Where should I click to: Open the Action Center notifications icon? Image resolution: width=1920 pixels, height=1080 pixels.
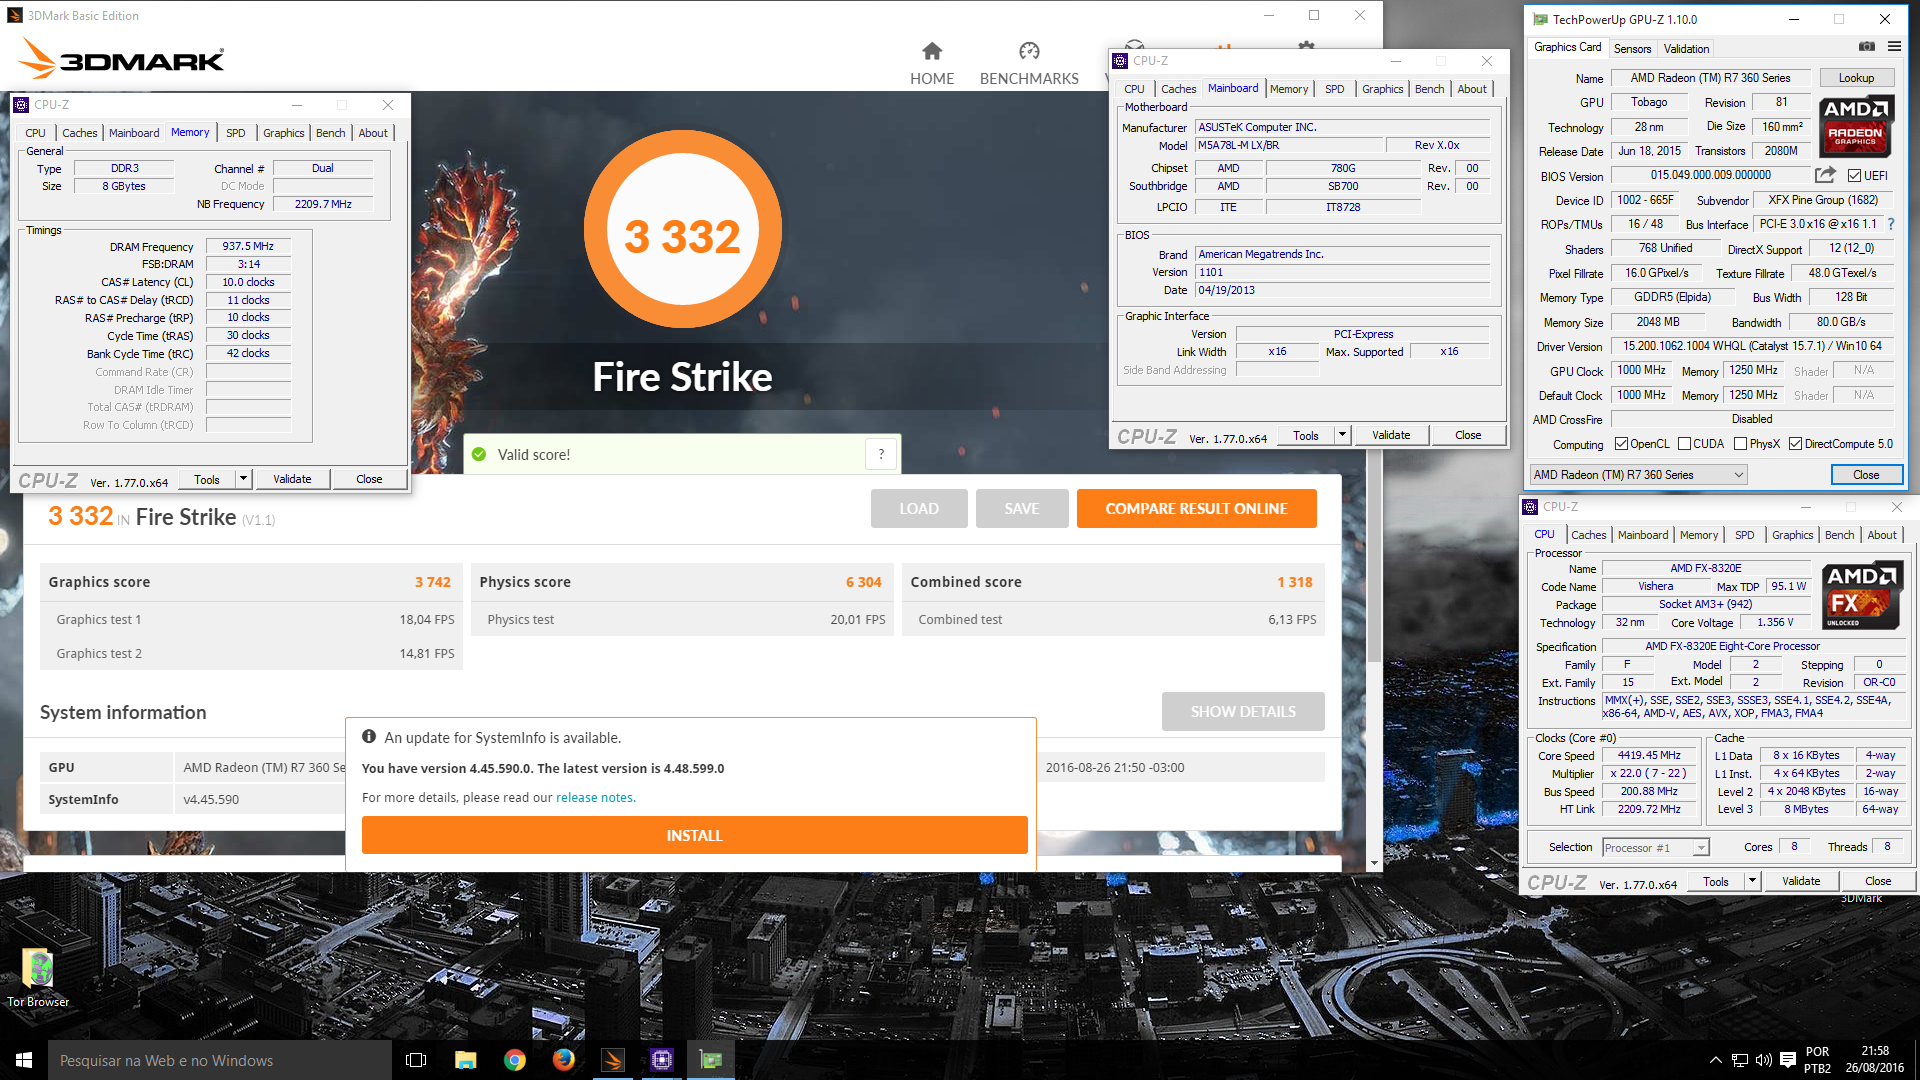[x=1786, y=1060]
